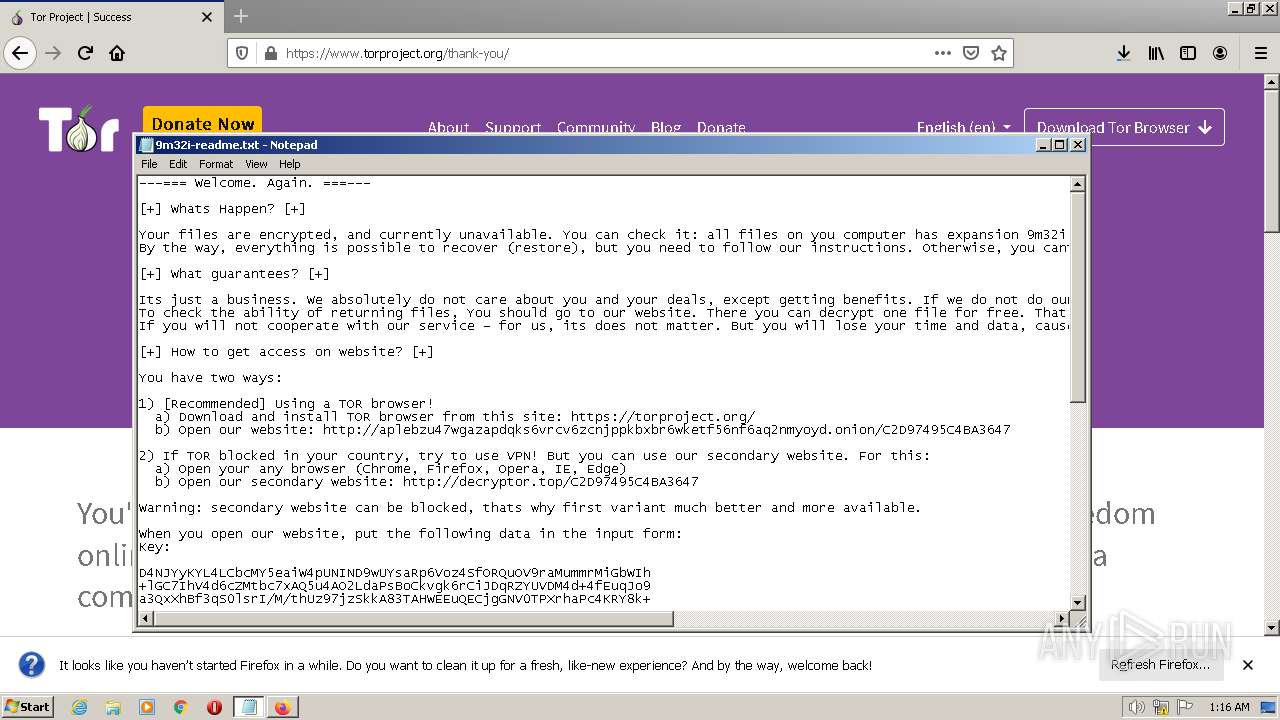Open the Firefox hamburger menu

point(1260,53)
